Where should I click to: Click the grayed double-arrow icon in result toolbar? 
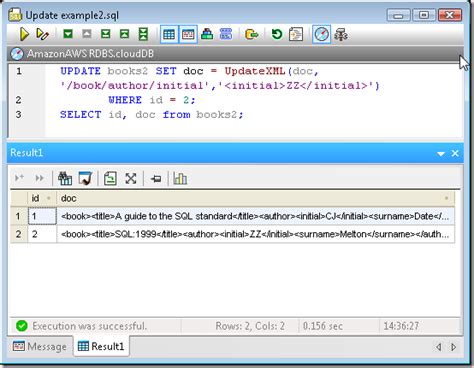39,178
